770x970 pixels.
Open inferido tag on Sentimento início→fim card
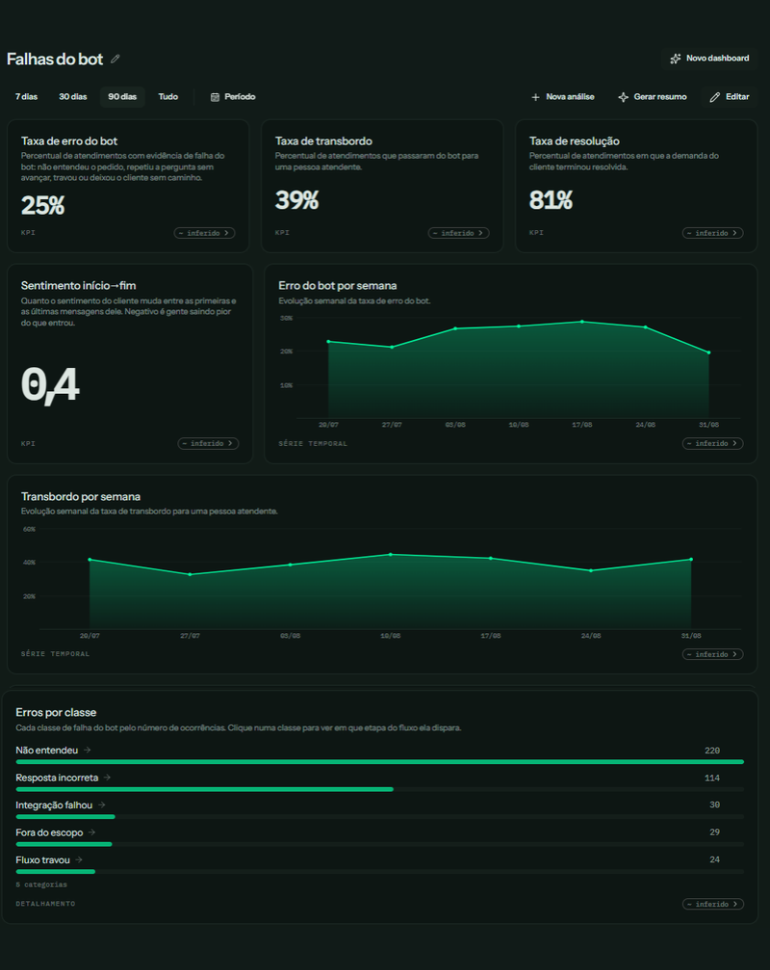208,444
